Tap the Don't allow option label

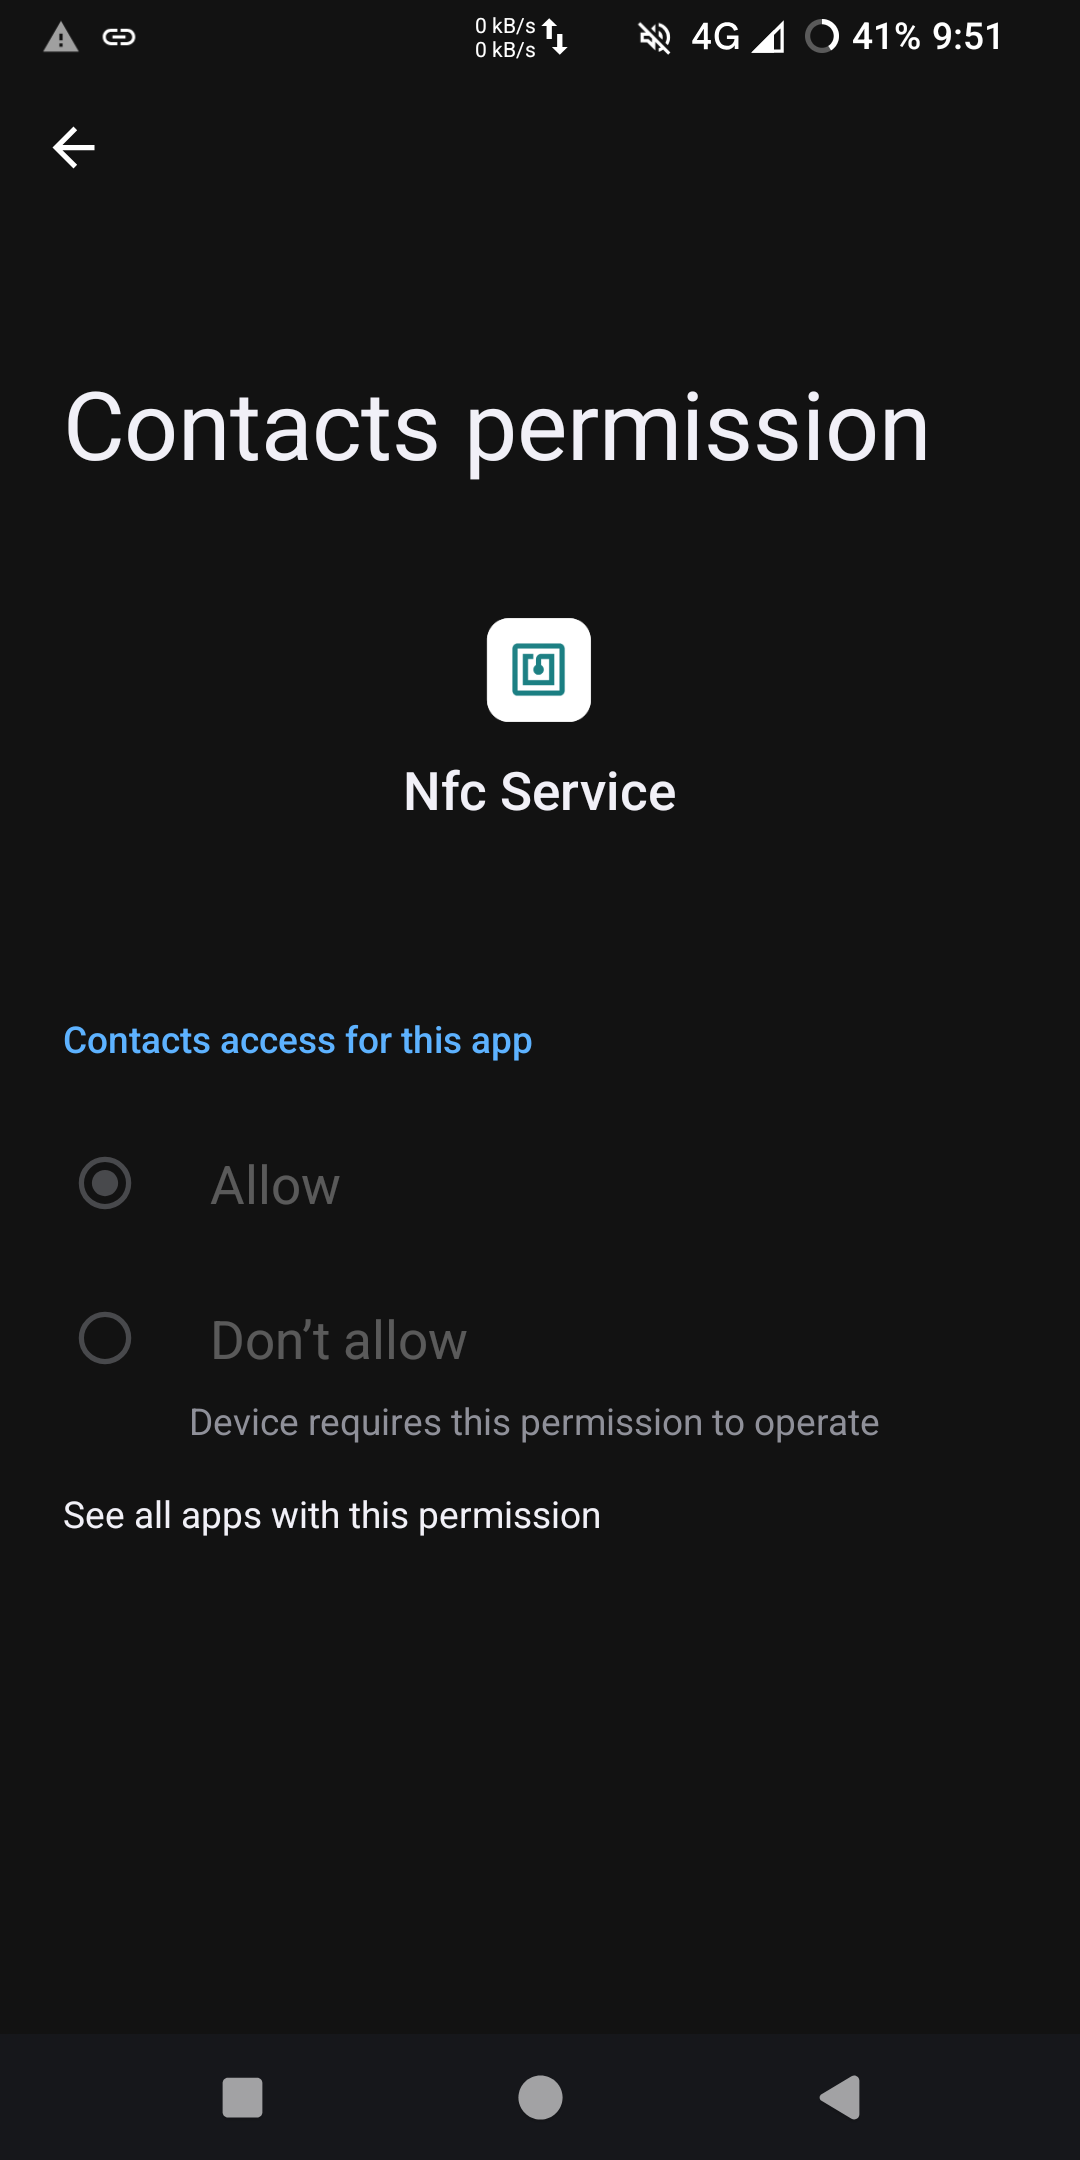339,1340
